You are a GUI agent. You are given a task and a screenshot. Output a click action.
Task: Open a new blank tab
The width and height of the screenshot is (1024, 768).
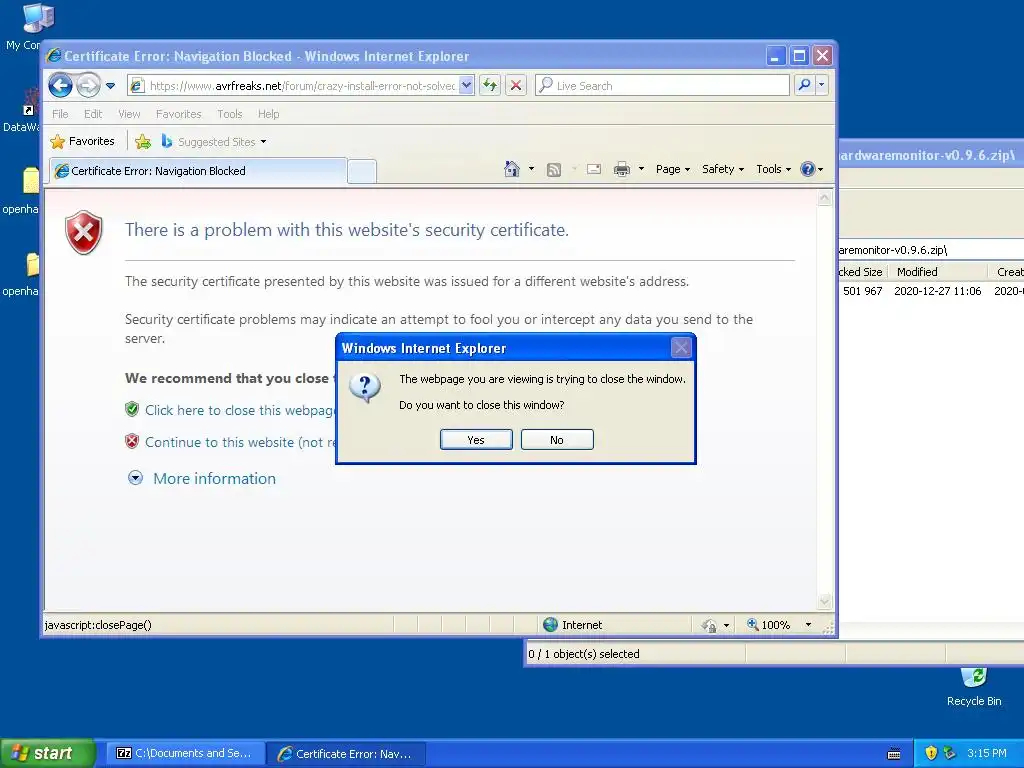tap(362, 171)
